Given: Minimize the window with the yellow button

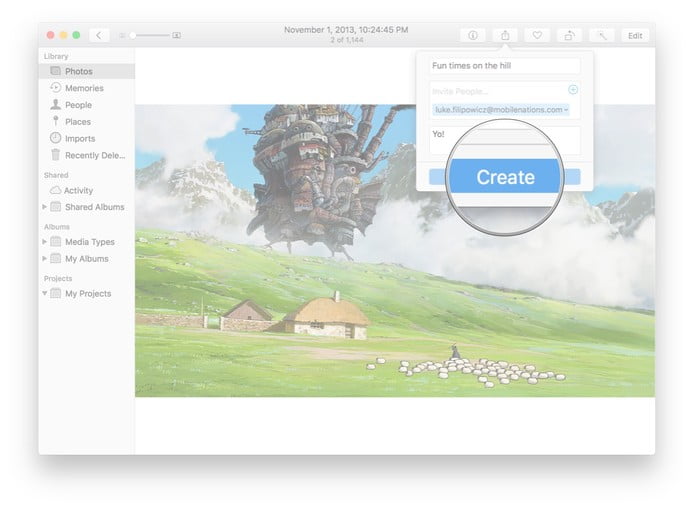Looking at the screenshot, I should pos(63,35).
